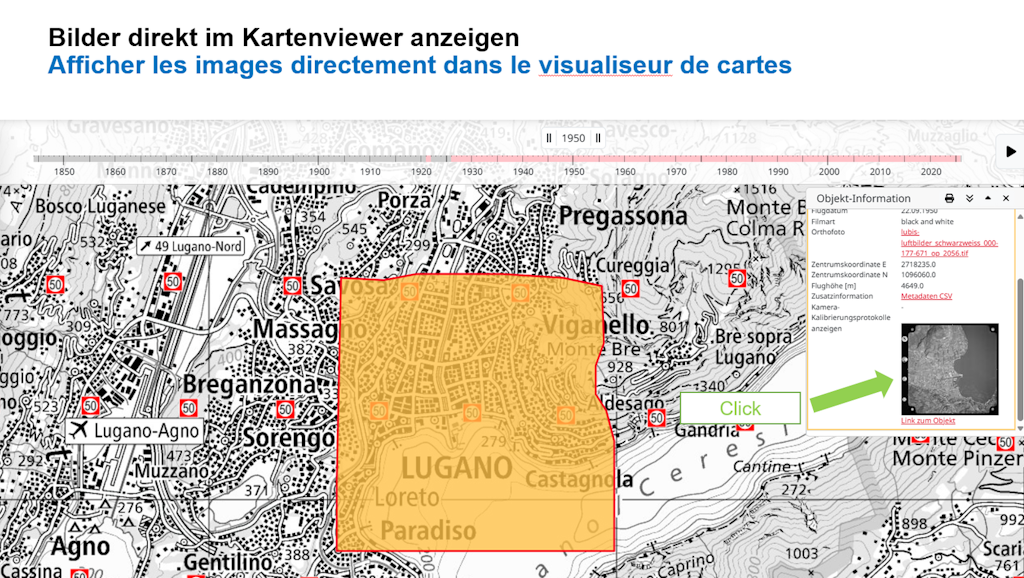Click the 50 marker left of Gandria
Screen dimensions: 1024x578
pyautogui.click(x=656, y=418)
